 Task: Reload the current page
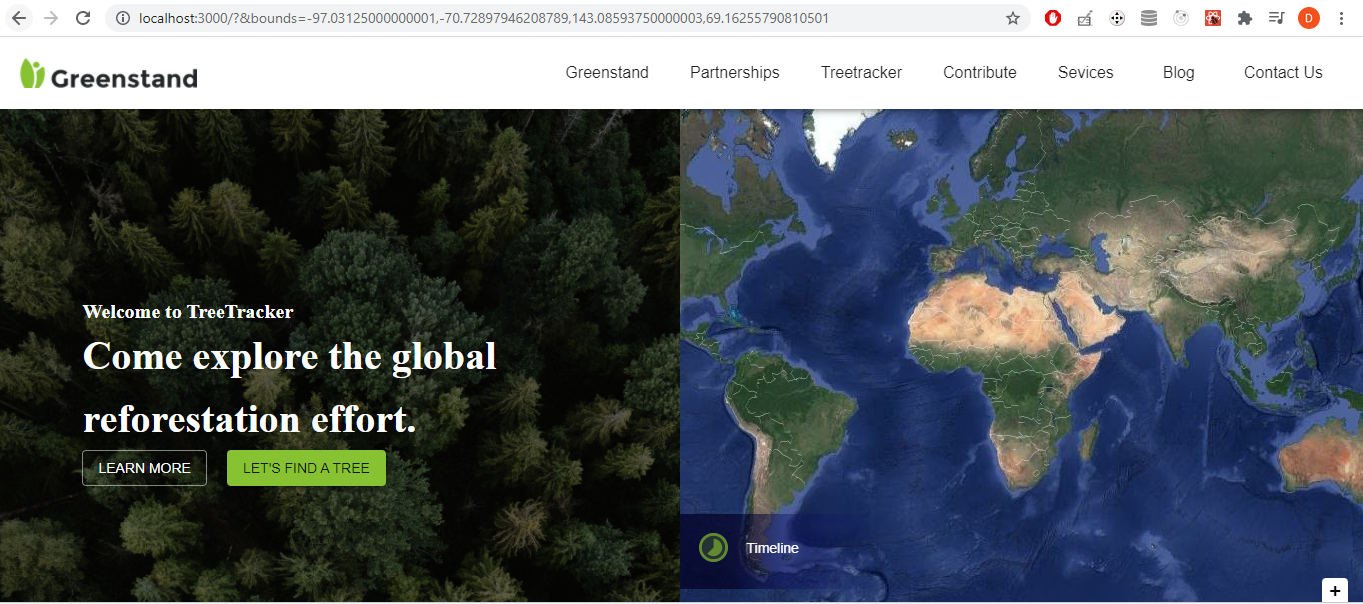[82, 18]
